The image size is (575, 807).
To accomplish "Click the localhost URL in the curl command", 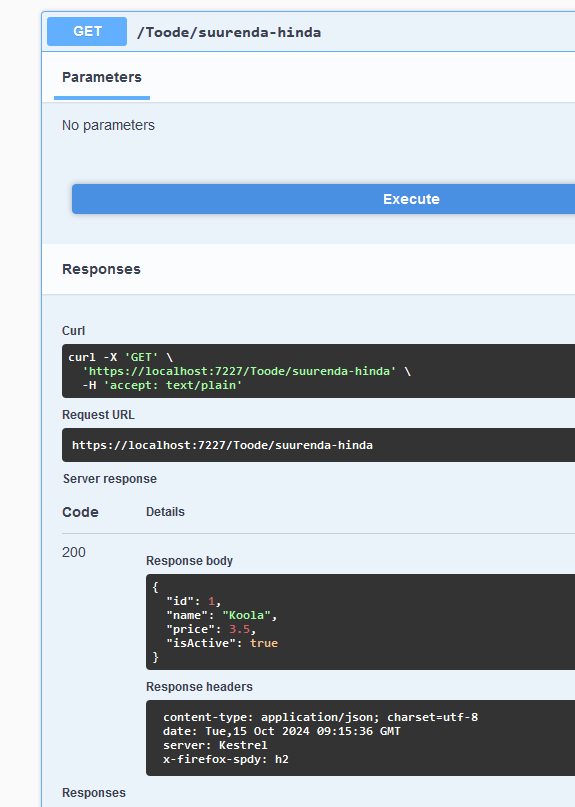I will (x=239, y=371).
